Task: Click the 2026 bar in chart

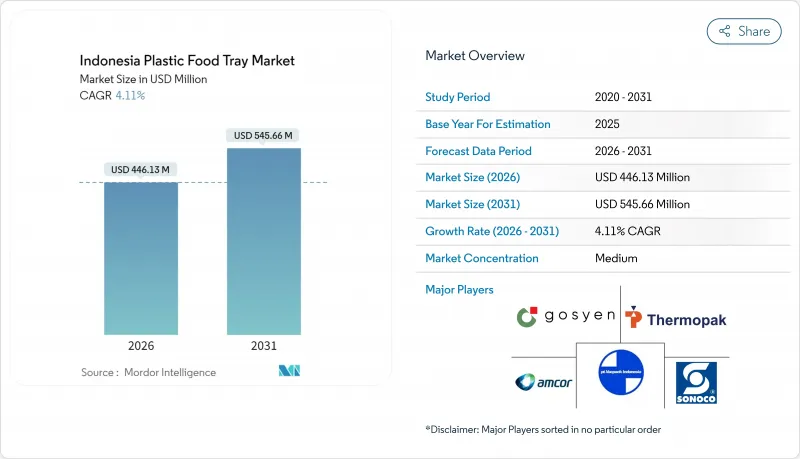Action: (141, 258)
